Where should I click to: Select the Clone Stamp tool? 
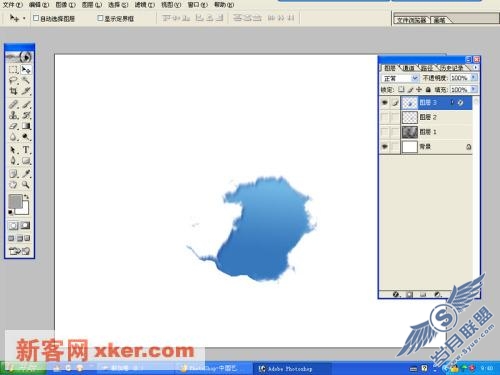[13, 115]
